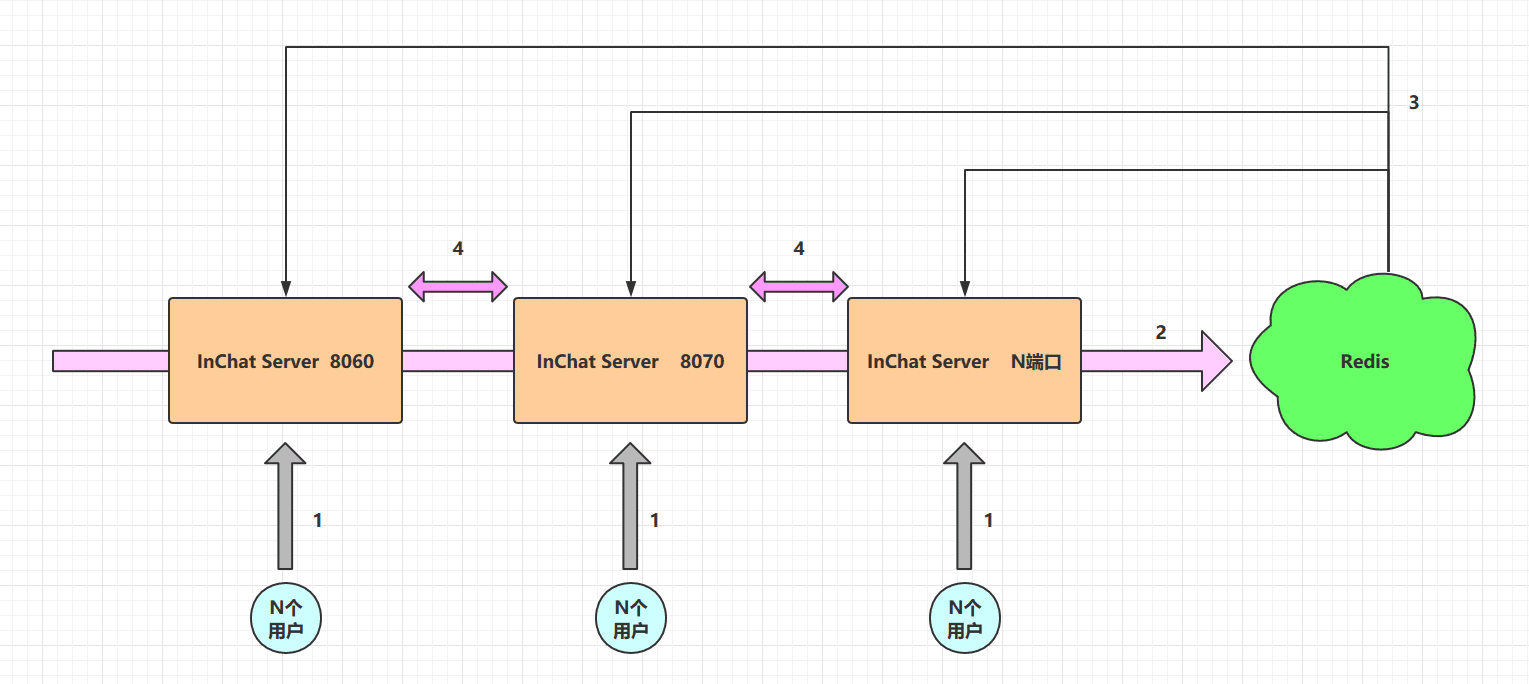1529x684 pixels.
Task: Select the InChat Server 8060 box
Action: pos(285,360)
